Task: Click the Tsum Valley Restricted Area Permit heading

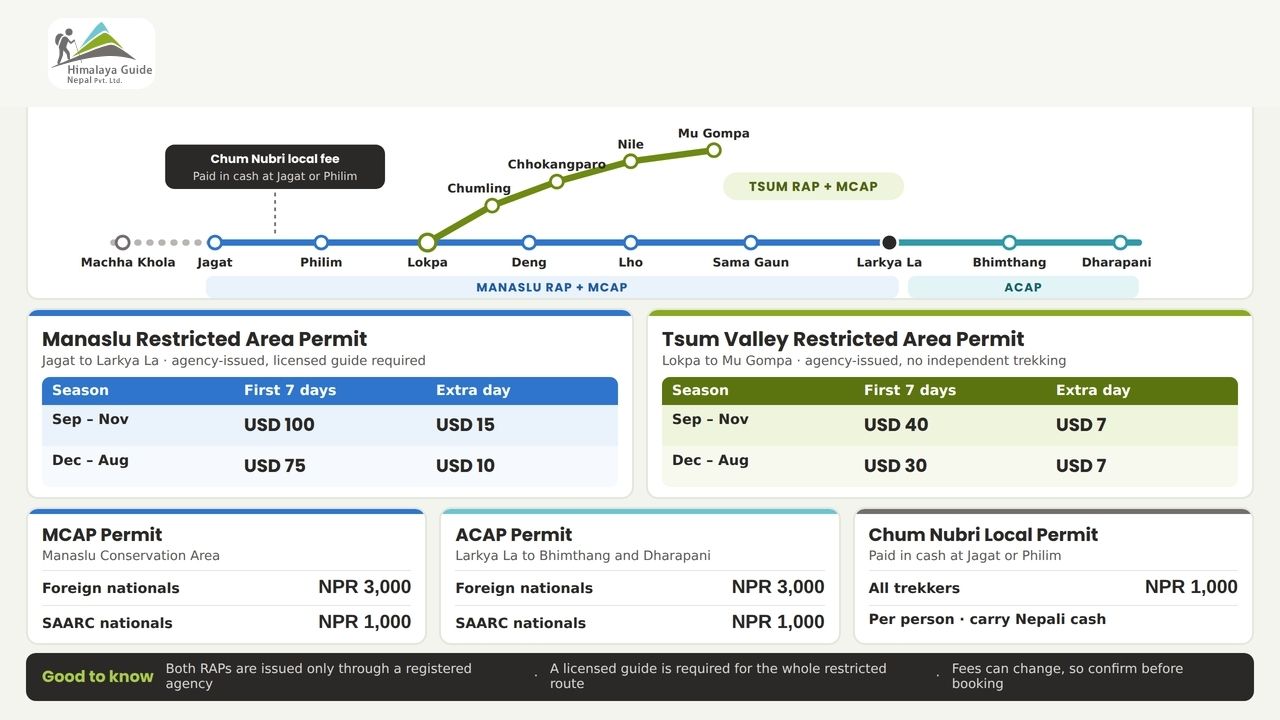Action: (843, 339)
